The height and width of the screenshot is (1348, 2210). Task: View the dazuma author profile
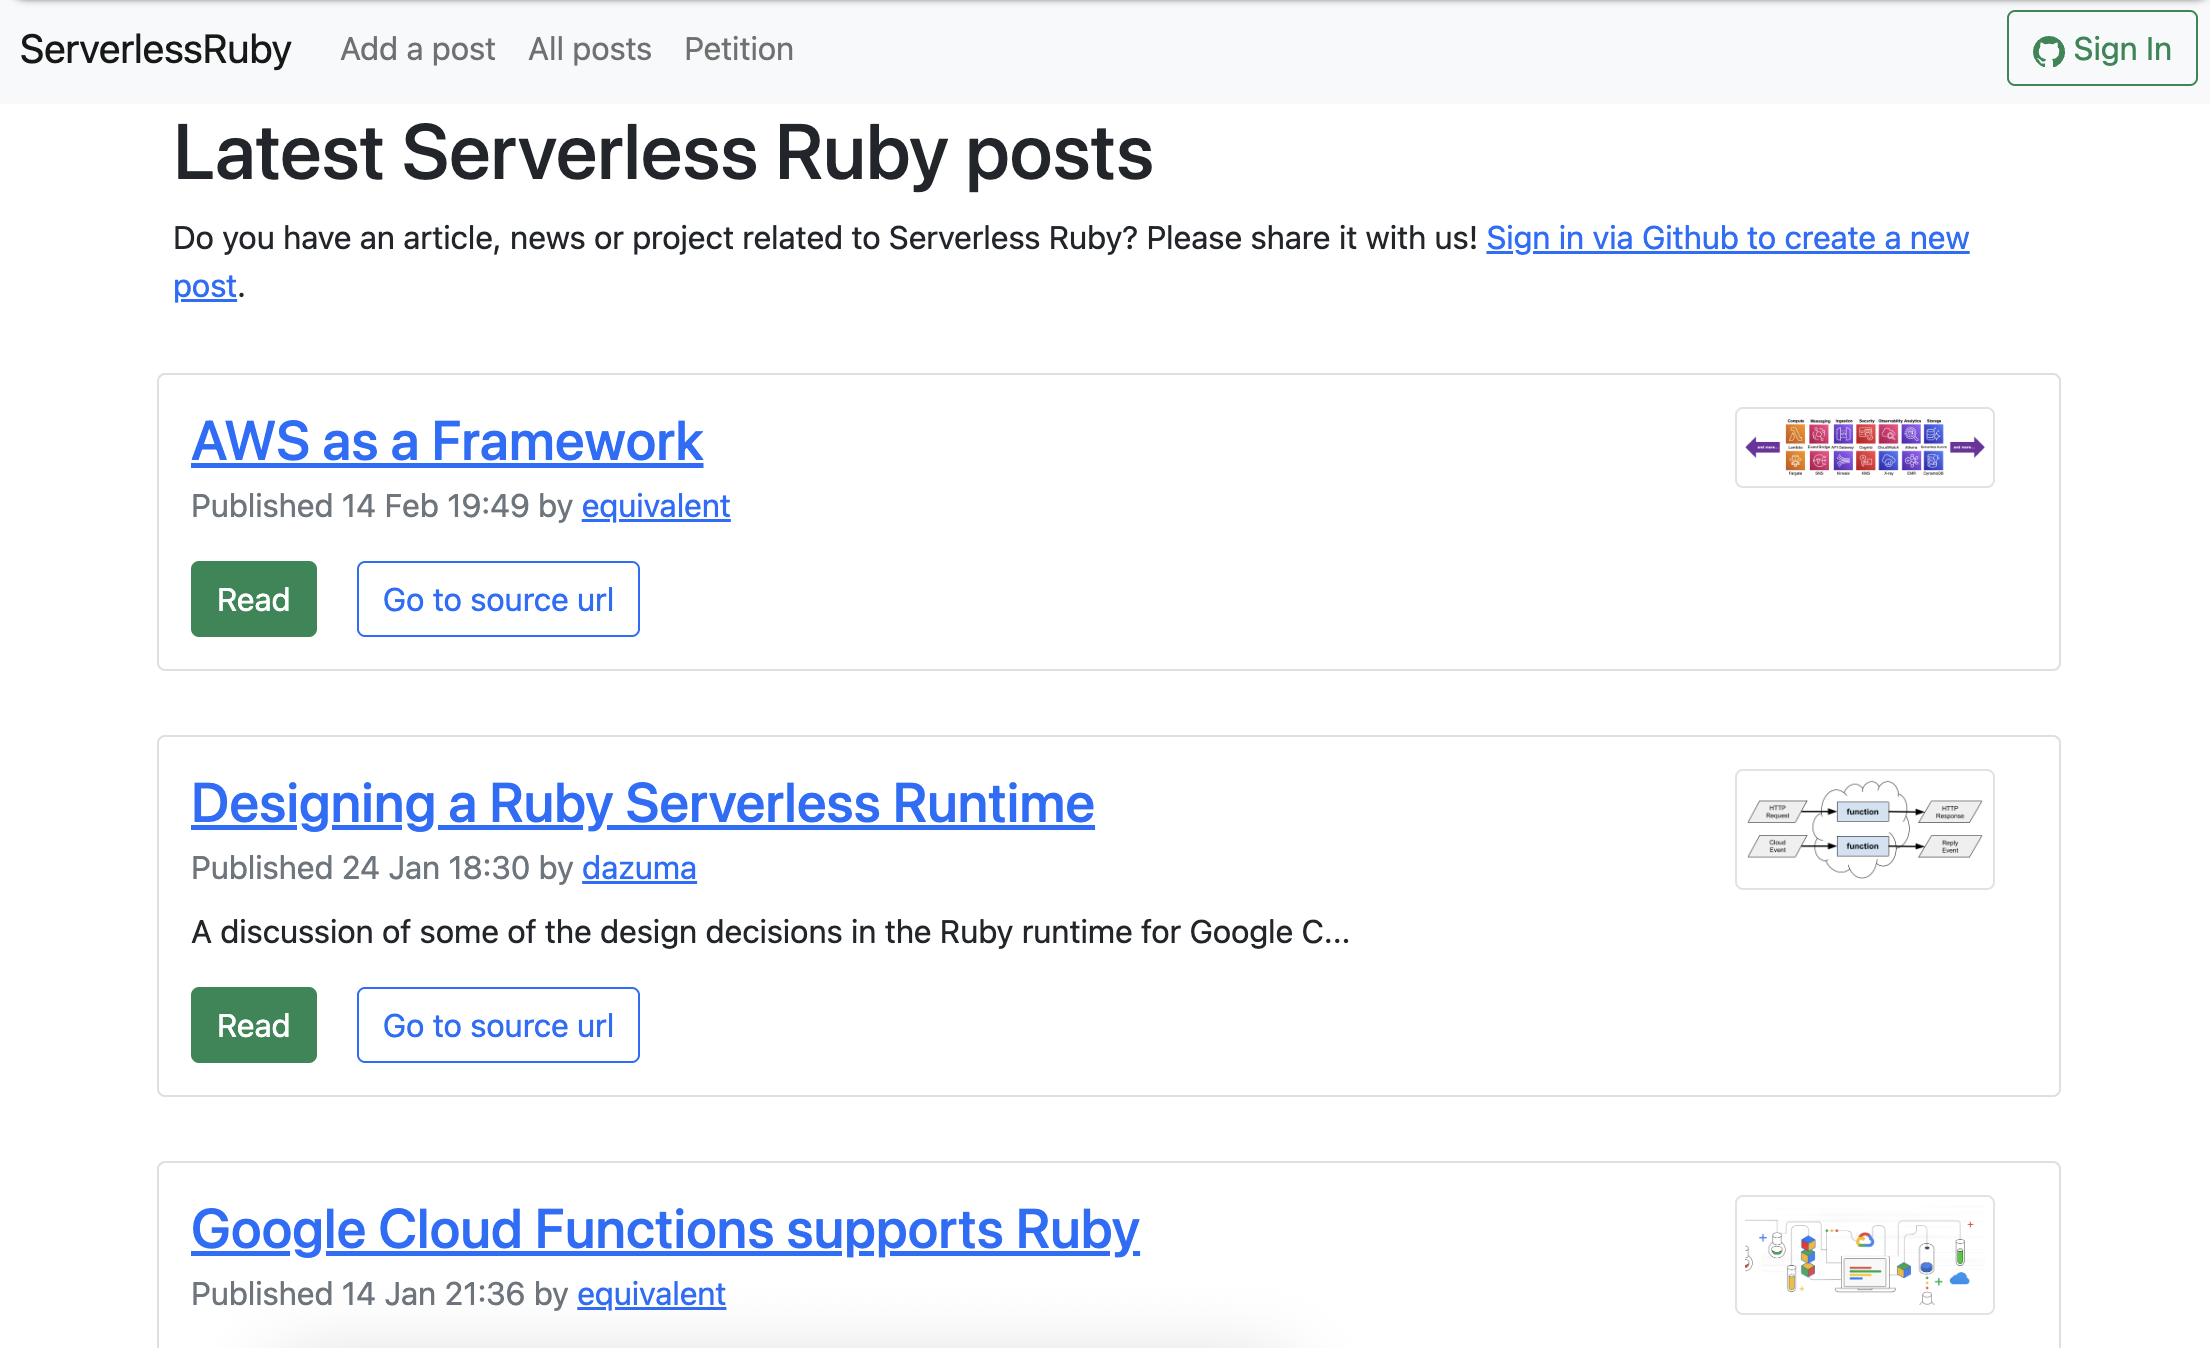pos(638,868)
